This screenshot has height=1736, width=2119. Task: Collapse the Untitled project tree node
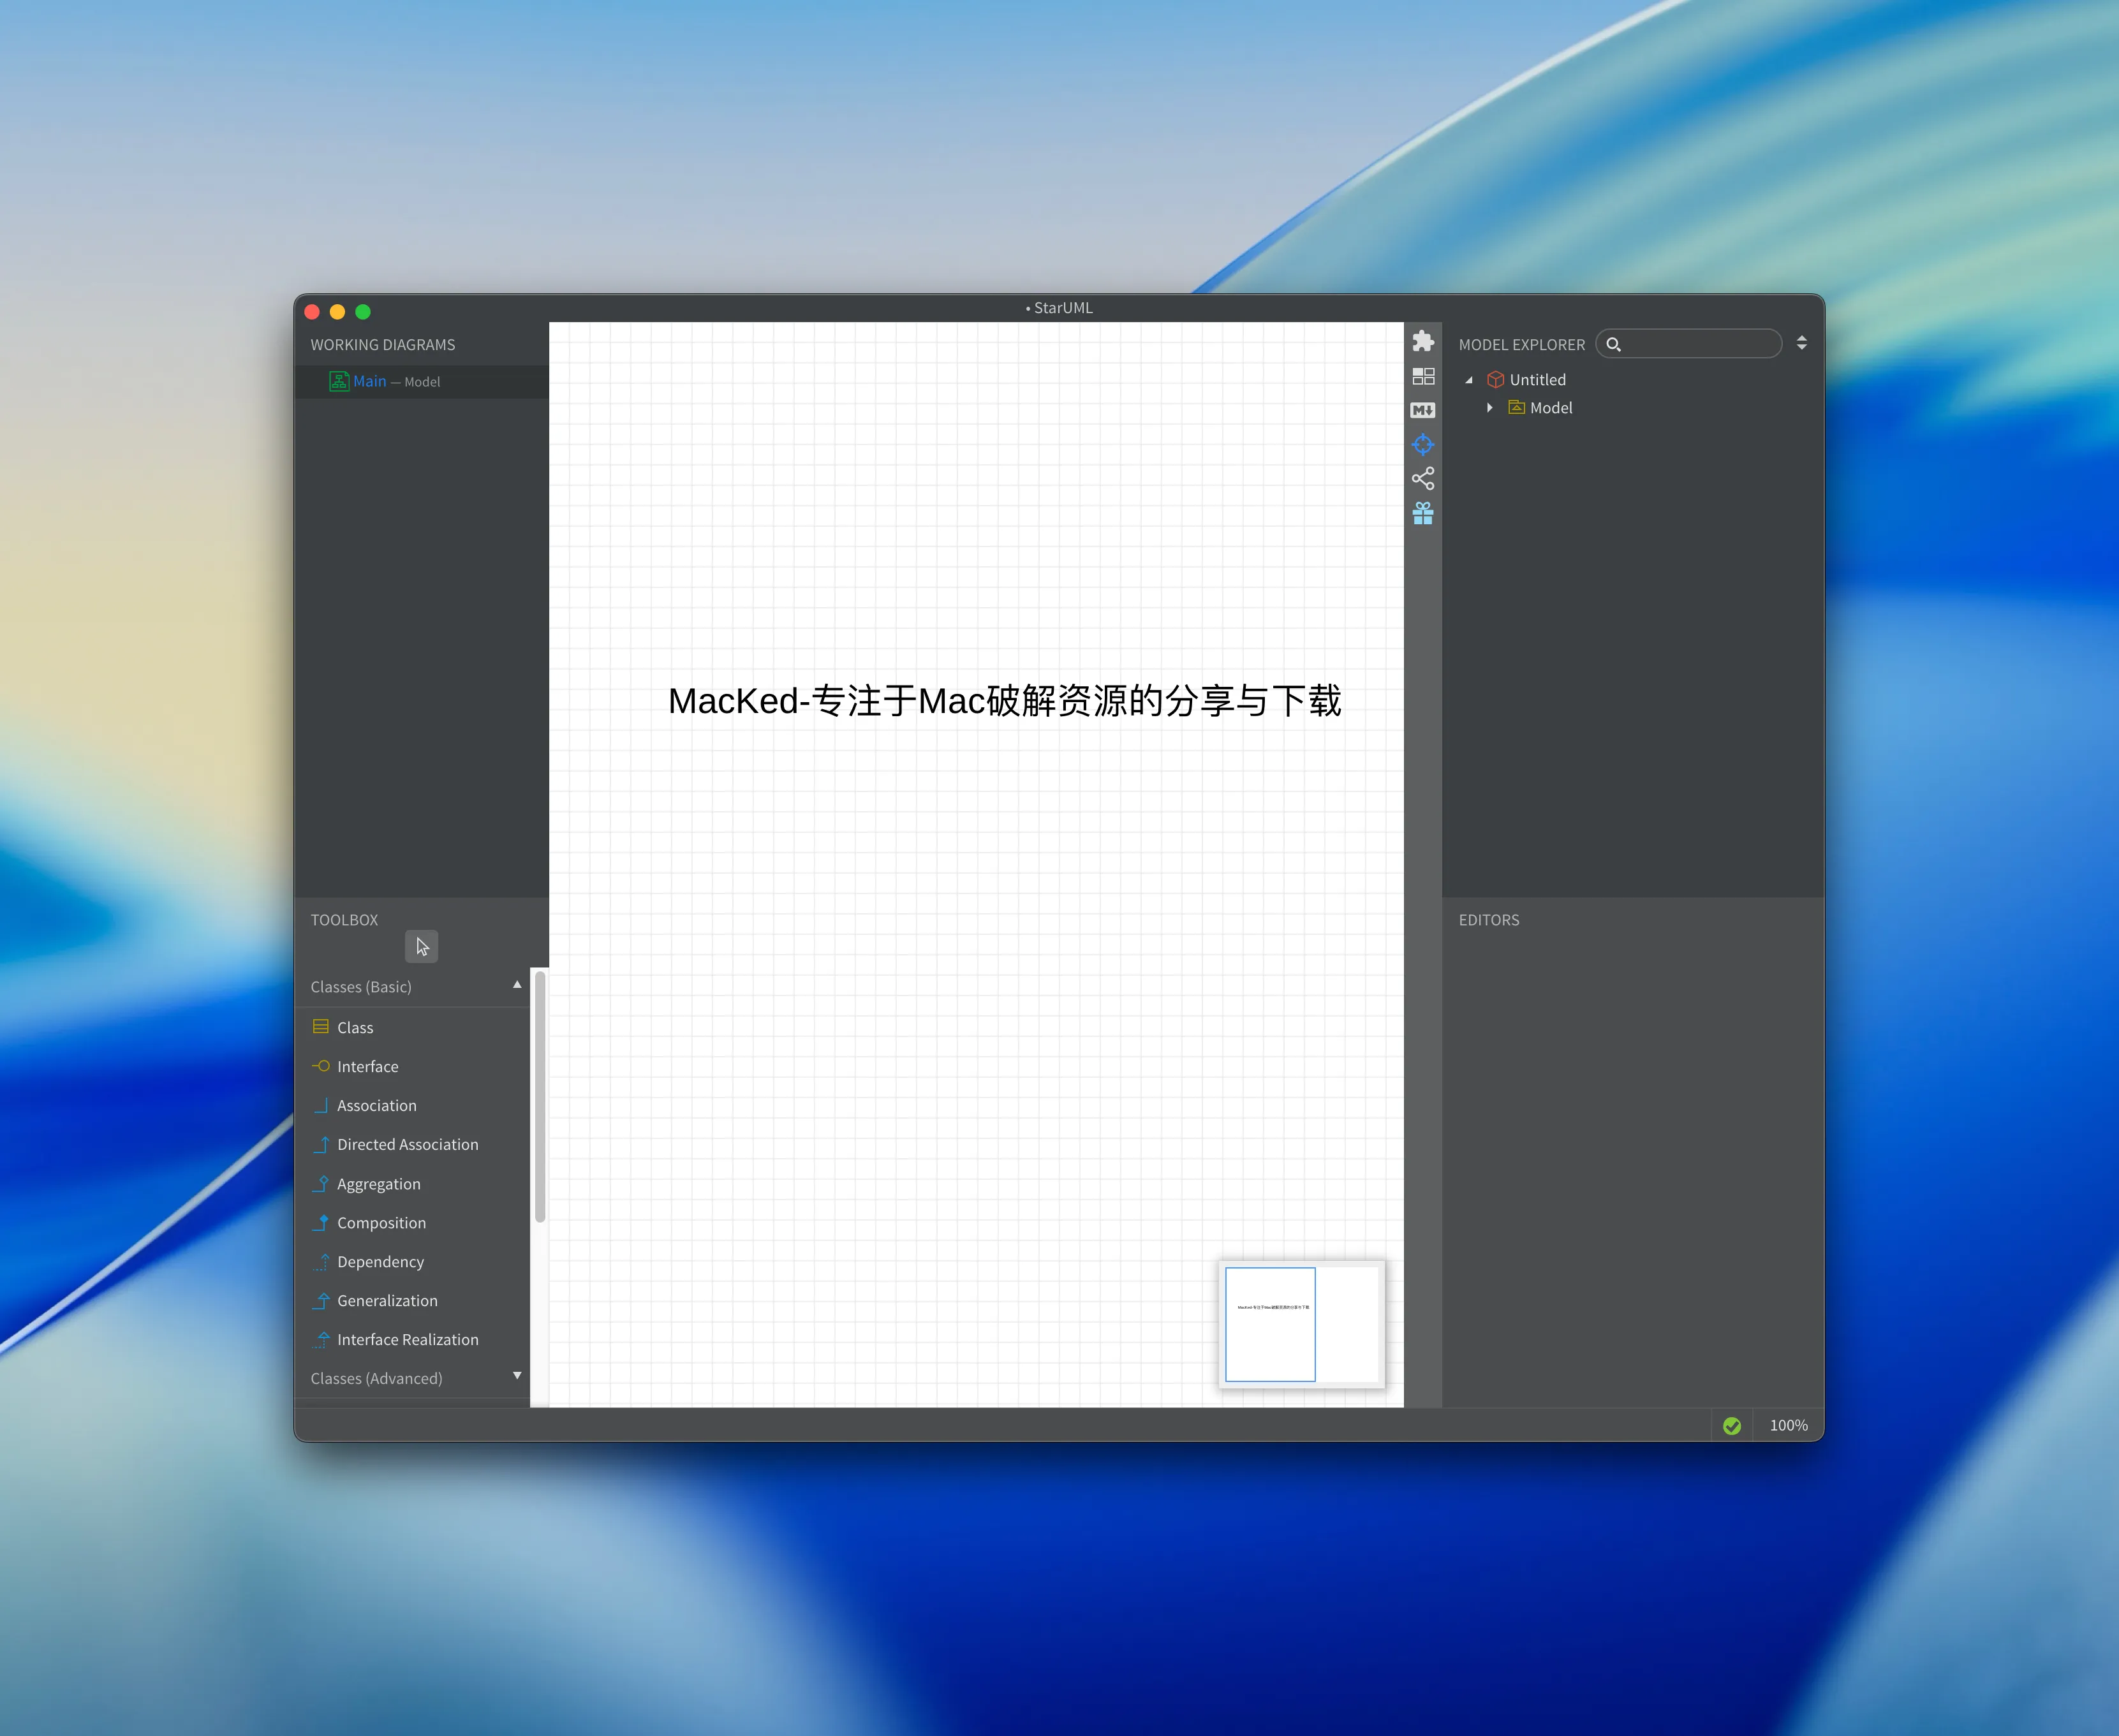coord(1468,380)
